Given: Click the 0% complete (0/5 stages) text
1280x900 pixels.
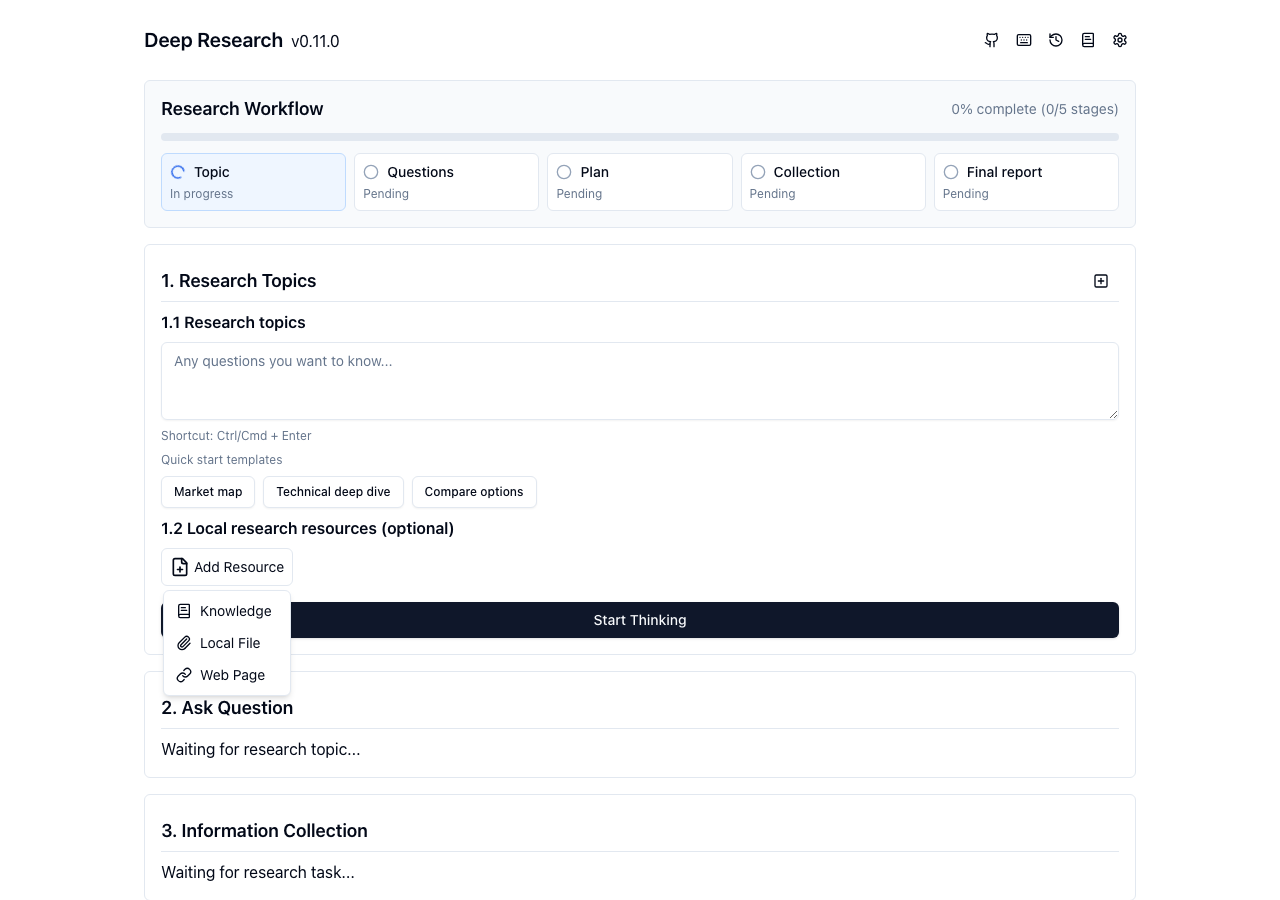Looking at the screenshot, I should point(1035,109).
